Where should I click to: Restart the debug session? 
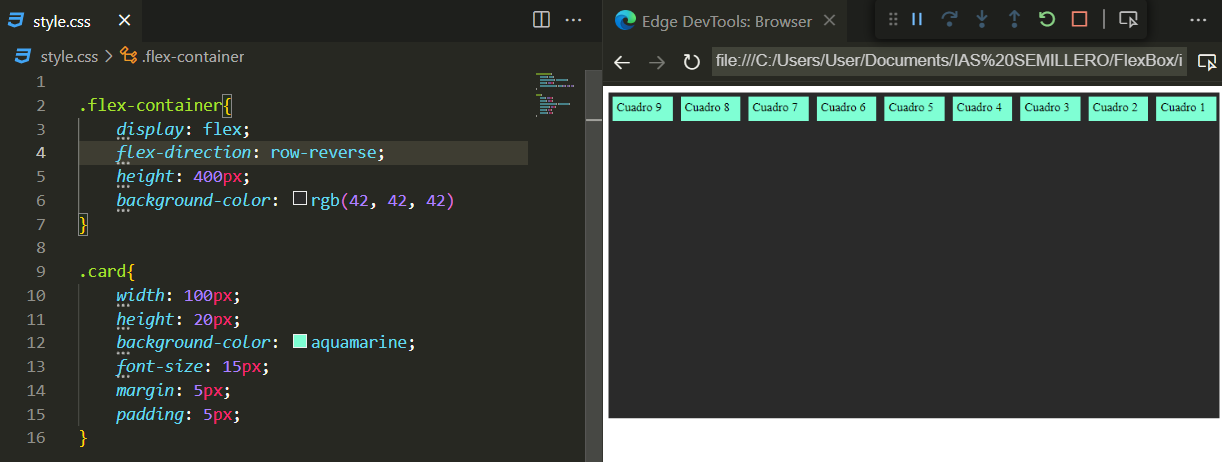[1047, 19]
